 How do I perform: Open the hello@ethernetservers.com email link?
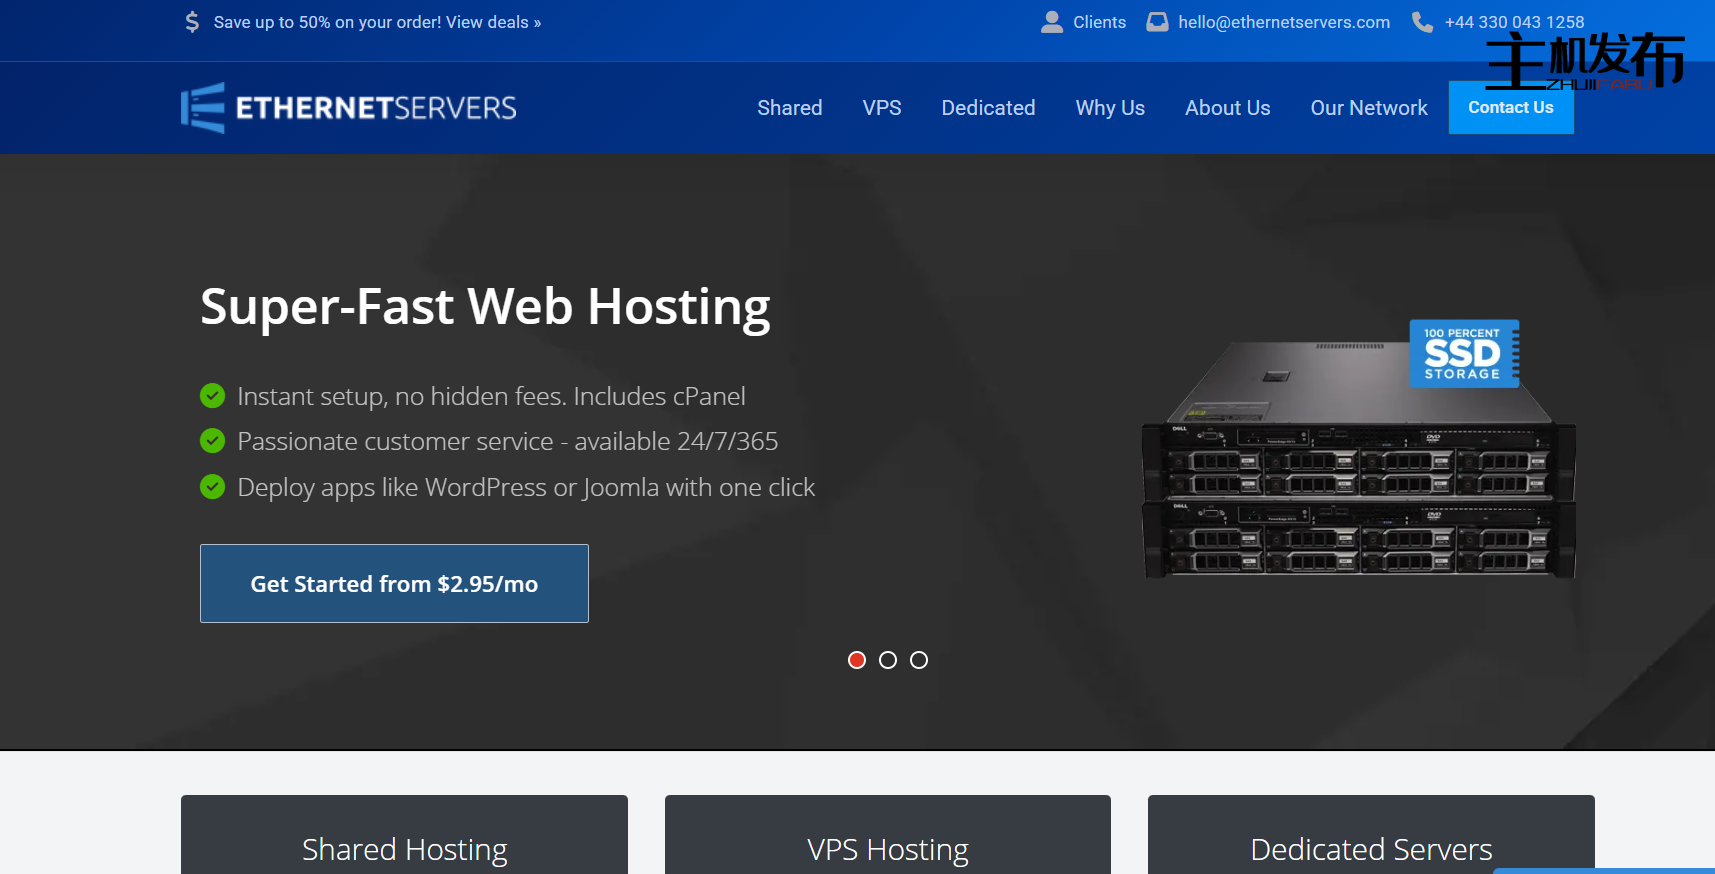1283,22
